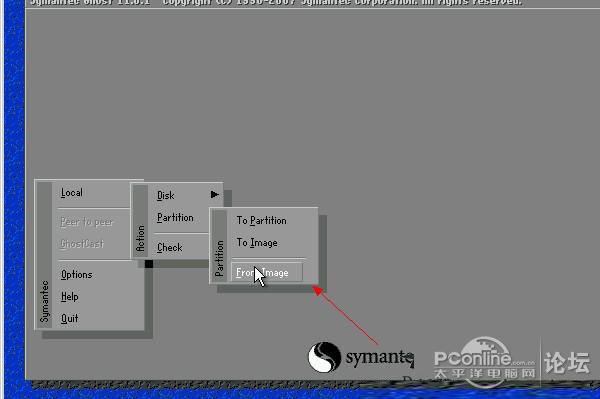
Task: Open the Partition item in the Action menu
Action: (x=175, y=218)
